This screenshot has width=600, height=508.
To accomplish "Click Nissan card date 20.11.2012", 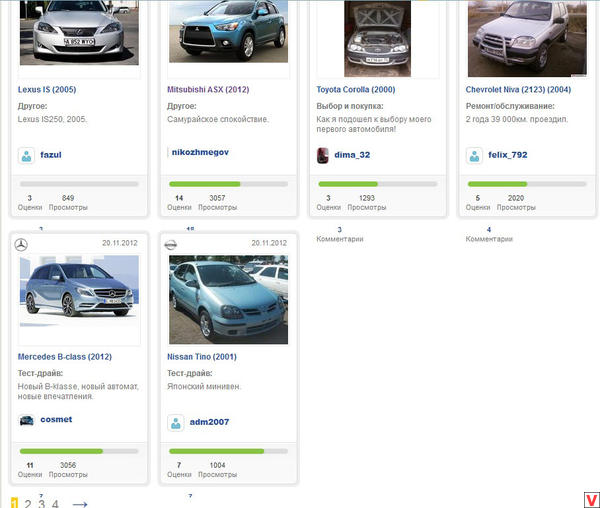I will click(269, 243).
